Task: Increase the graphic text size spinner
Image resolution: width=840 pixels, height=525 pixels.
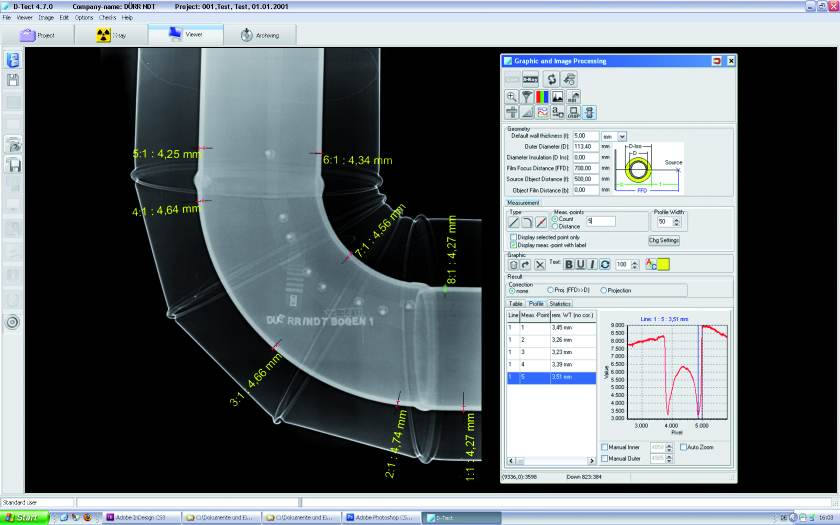Action: click(635, 261)
